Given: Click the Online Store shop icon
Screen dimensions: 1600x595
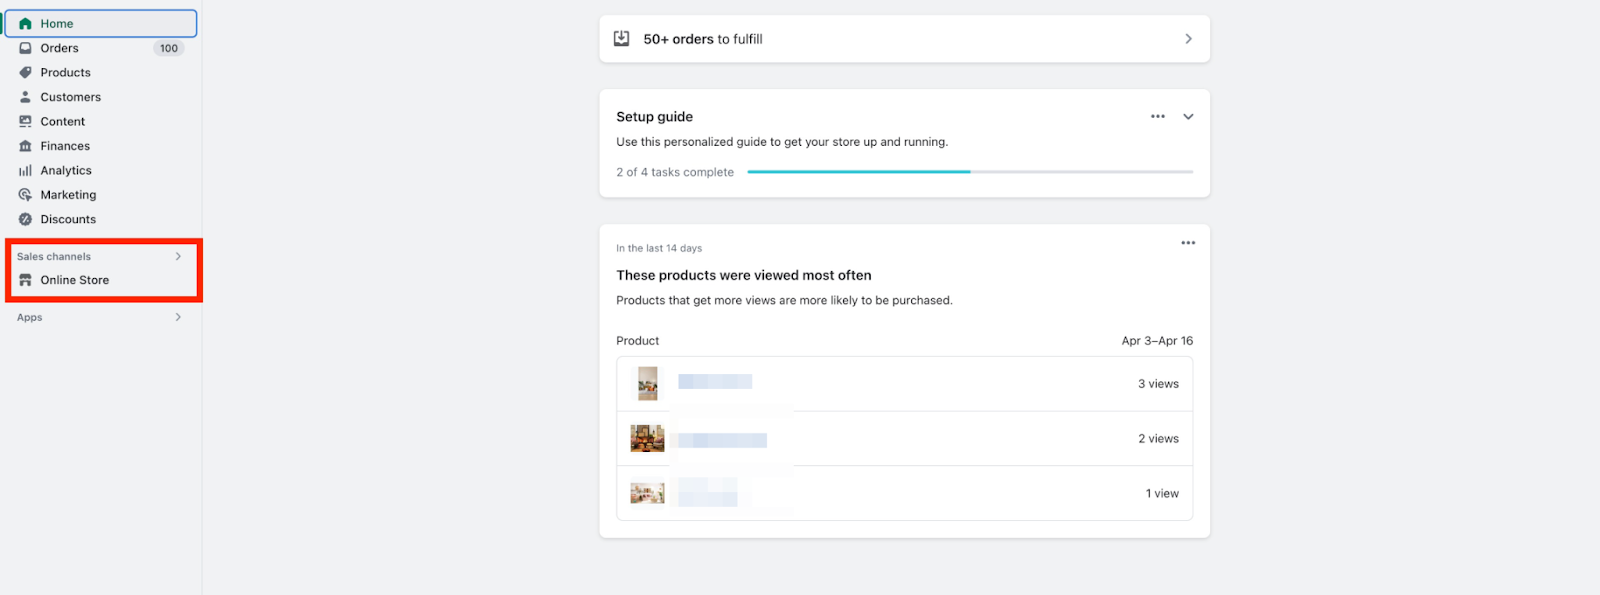Looking at the screenshot, I should click(x=26, y=280).
